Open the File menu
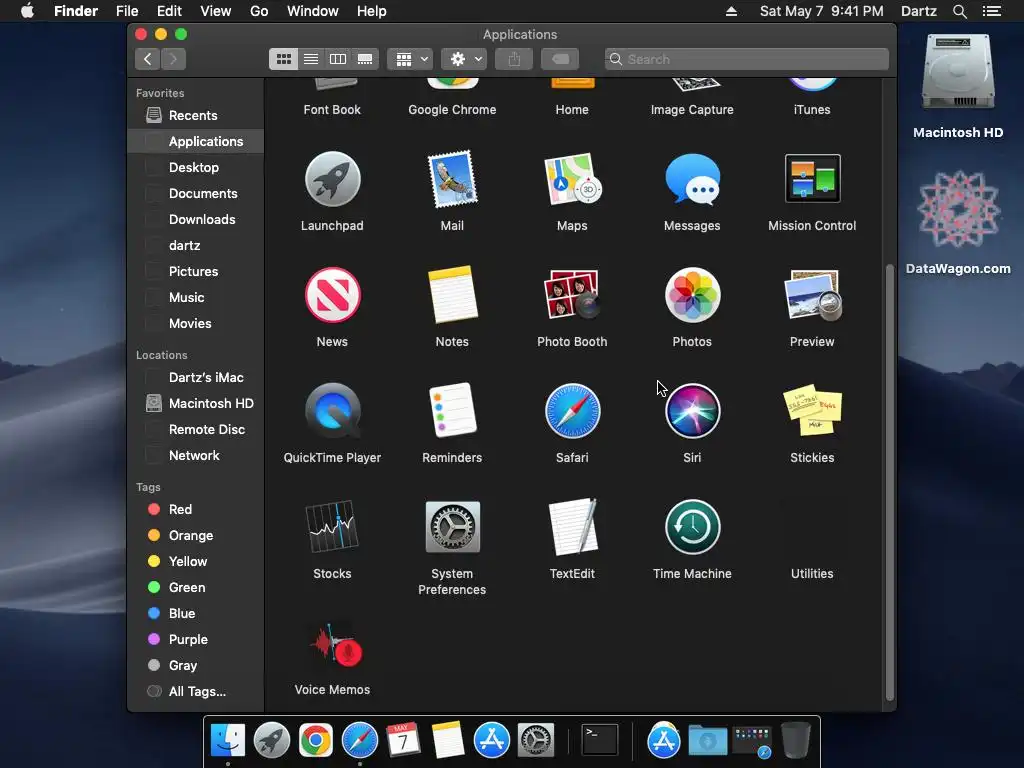The image size is (1024, 768). (127, 11)
